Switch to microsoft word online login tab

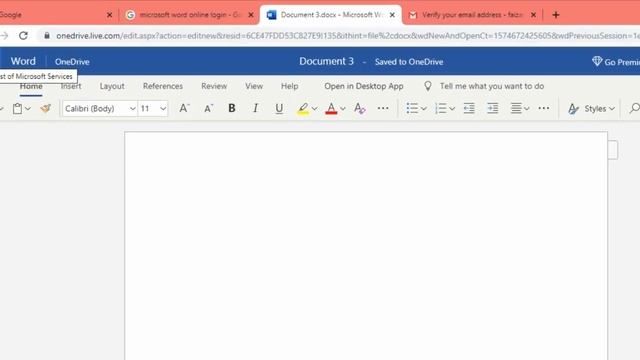[190, 15]
